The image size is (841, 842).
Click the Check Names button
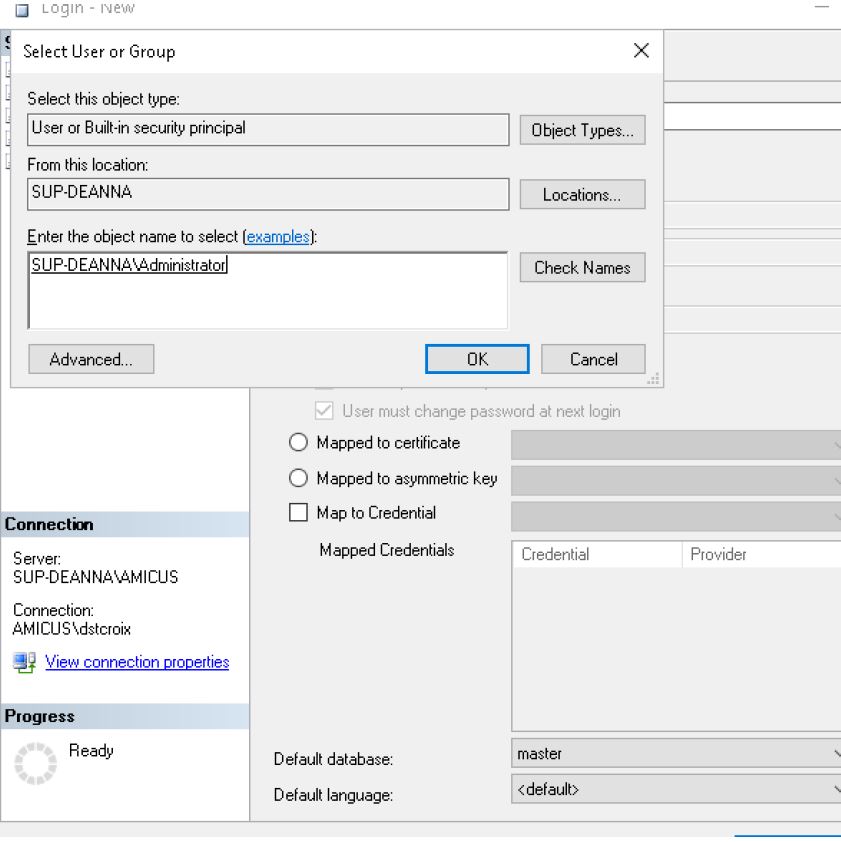pos(582,267)
